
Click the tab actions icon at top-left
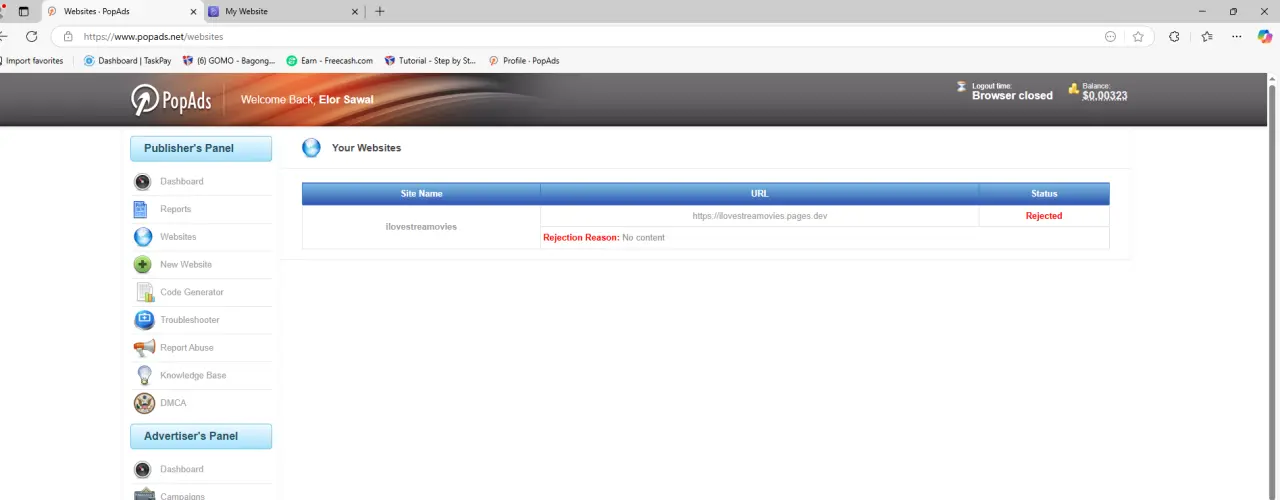(24, 11)
